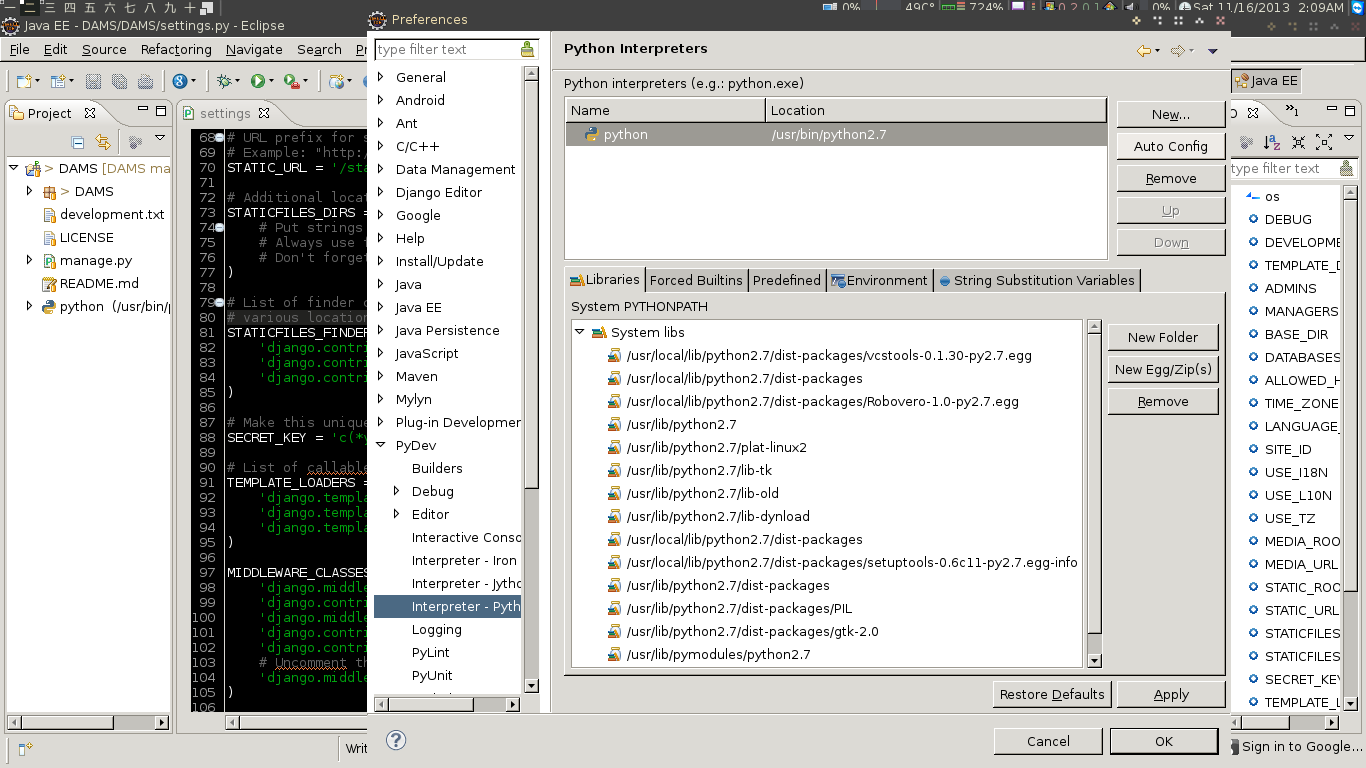Screen dimensions: 1366x768
Task: Collapse the PyDev preferences category
Action: point(380,445)
